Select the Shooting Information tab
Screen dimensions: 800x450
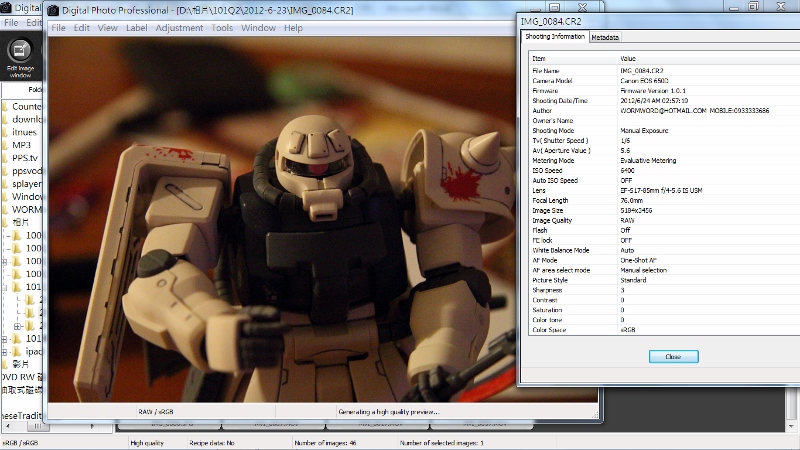[555, 37]
